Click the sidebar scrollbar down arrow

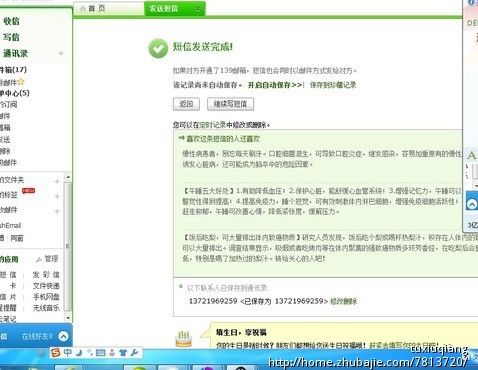(x=68, y=318)
